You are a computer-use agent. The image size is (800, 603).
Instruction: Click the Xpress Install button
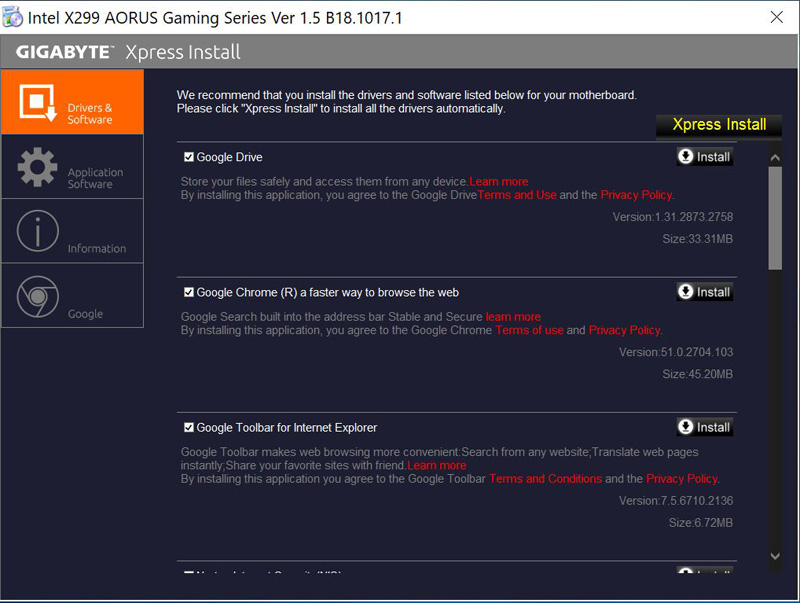[x=719, y=125]
